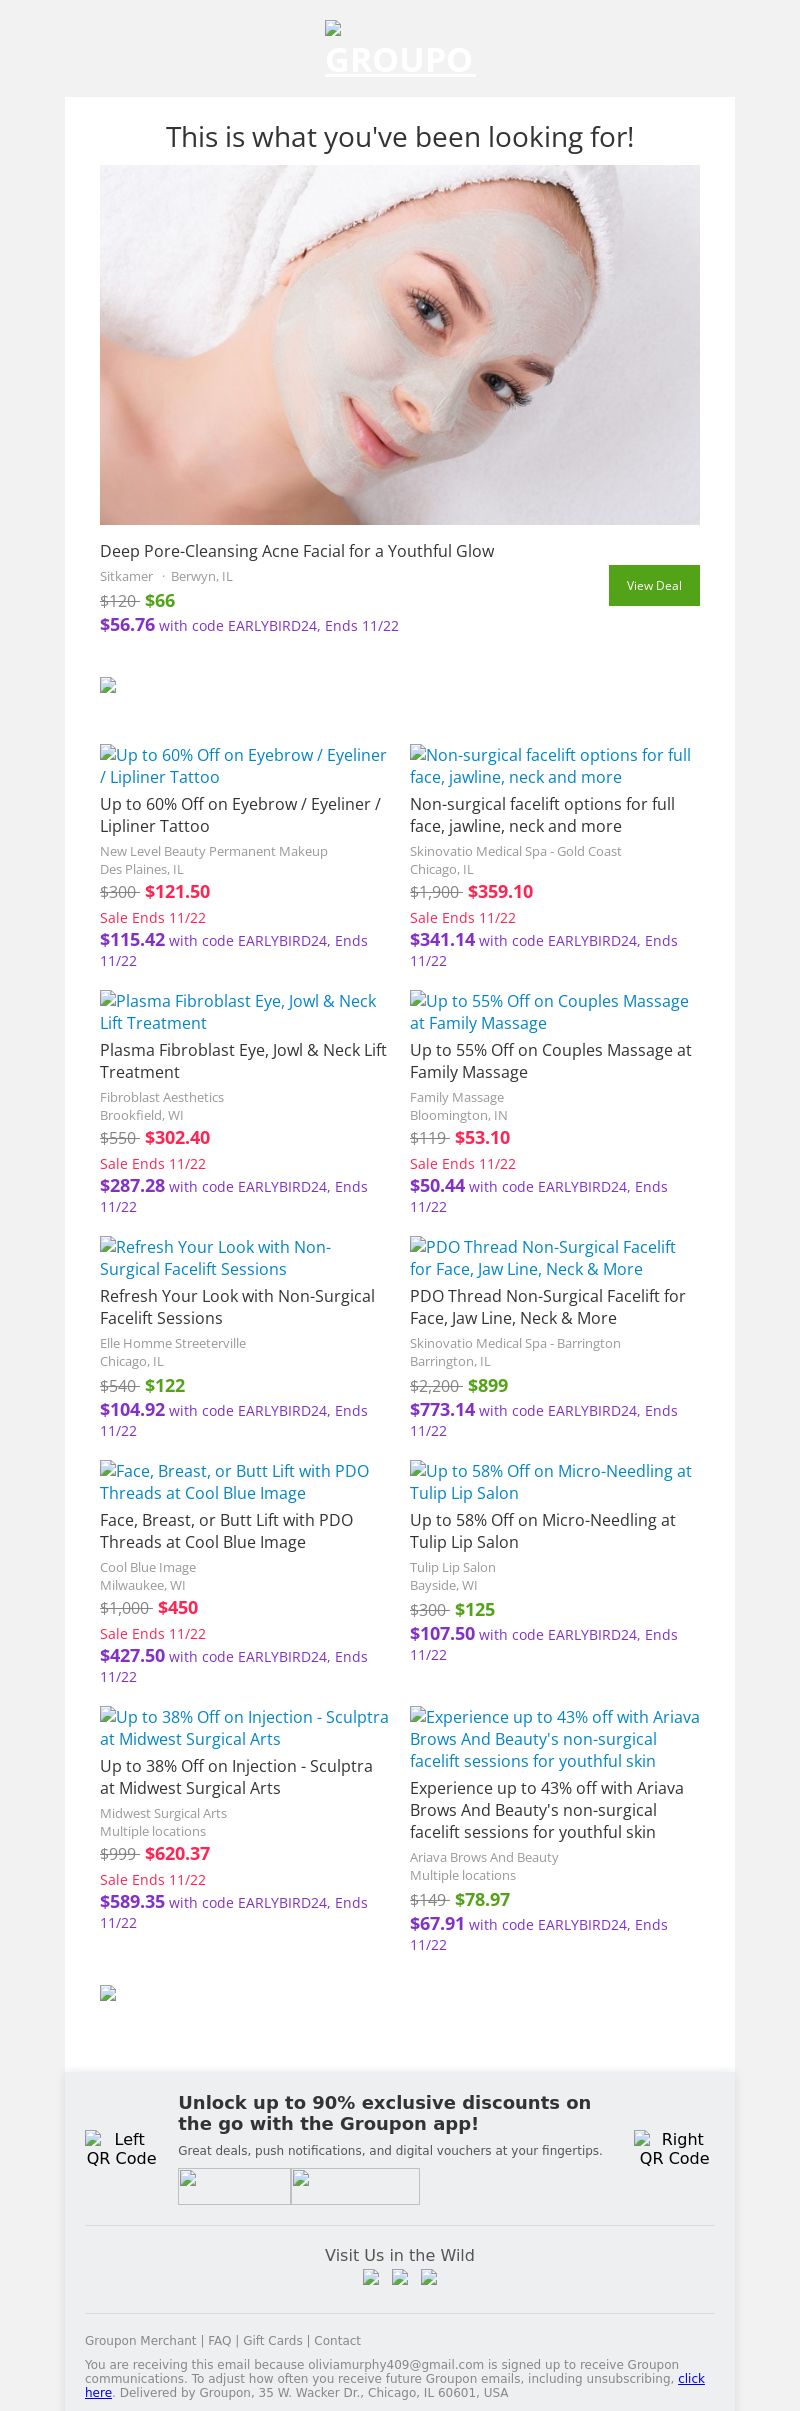Click the second app store badge
The image size is (800, 2411).
tap(355, 2186)
